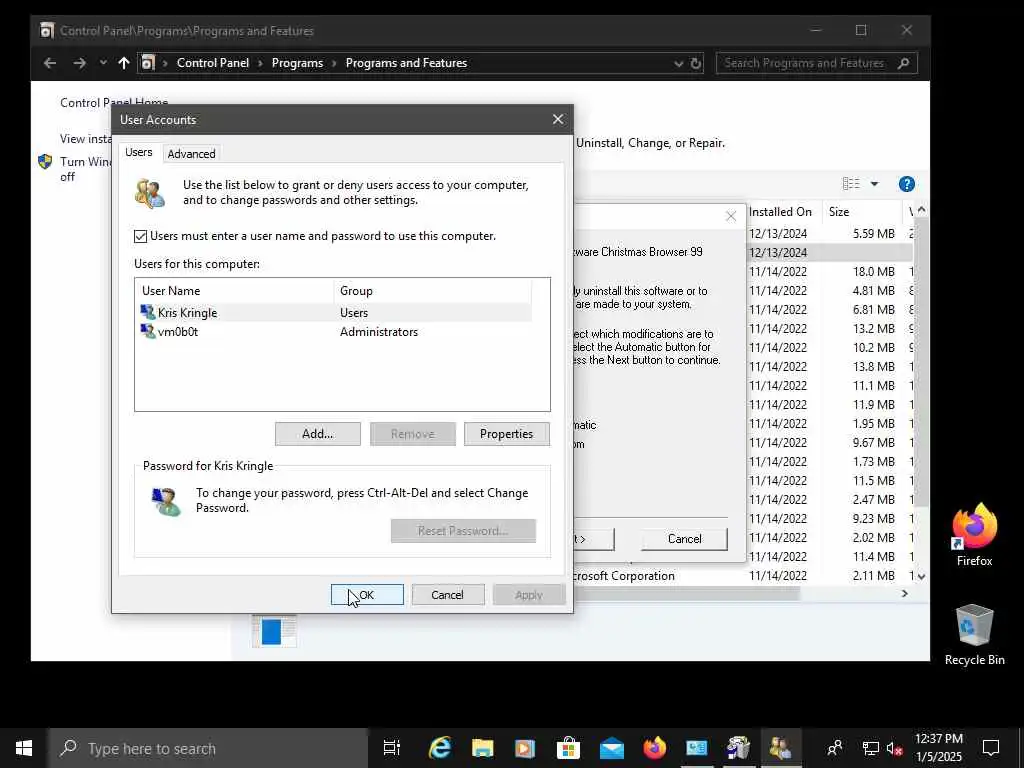Select the Kris Kringle user row
1024x768 pixels.
pos(335,313)
